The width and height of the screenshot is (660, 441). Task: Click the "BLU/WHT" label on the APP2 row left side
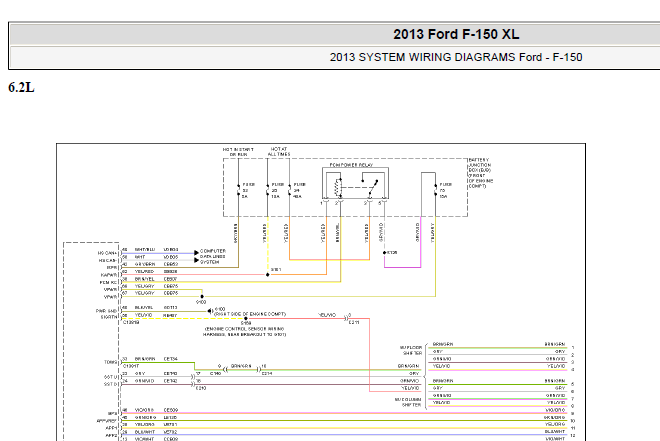click(145, 432)
